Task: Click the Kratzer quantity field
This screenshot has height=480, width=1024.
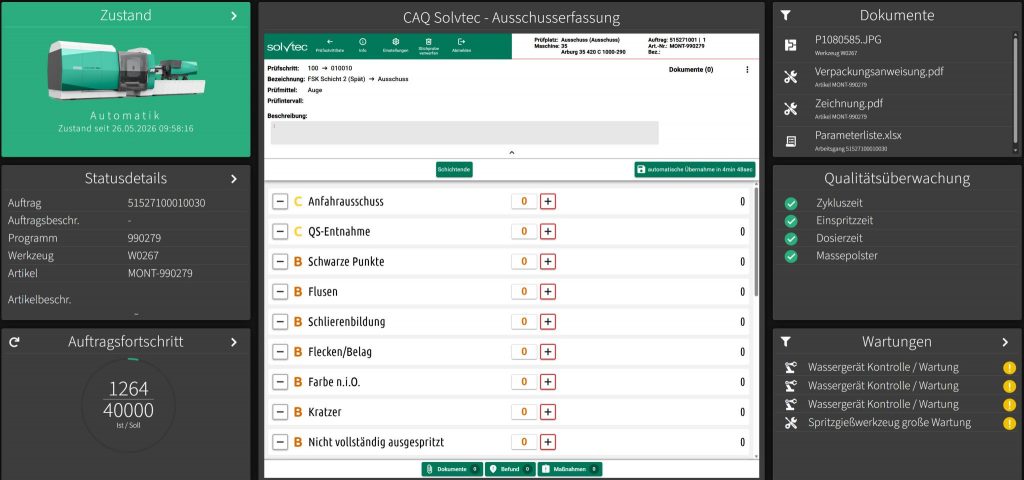Action: coord(524,412)
